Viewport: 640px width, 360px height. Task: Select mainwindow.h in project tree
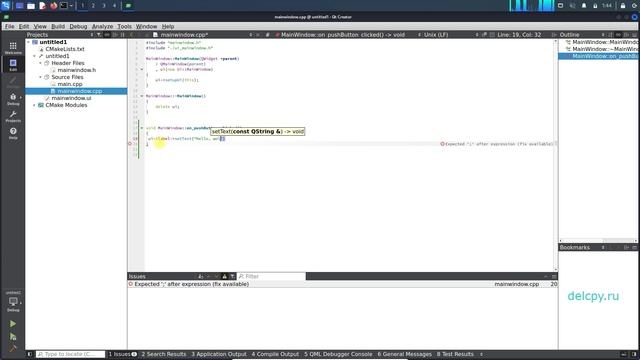[x=76, y=70]
